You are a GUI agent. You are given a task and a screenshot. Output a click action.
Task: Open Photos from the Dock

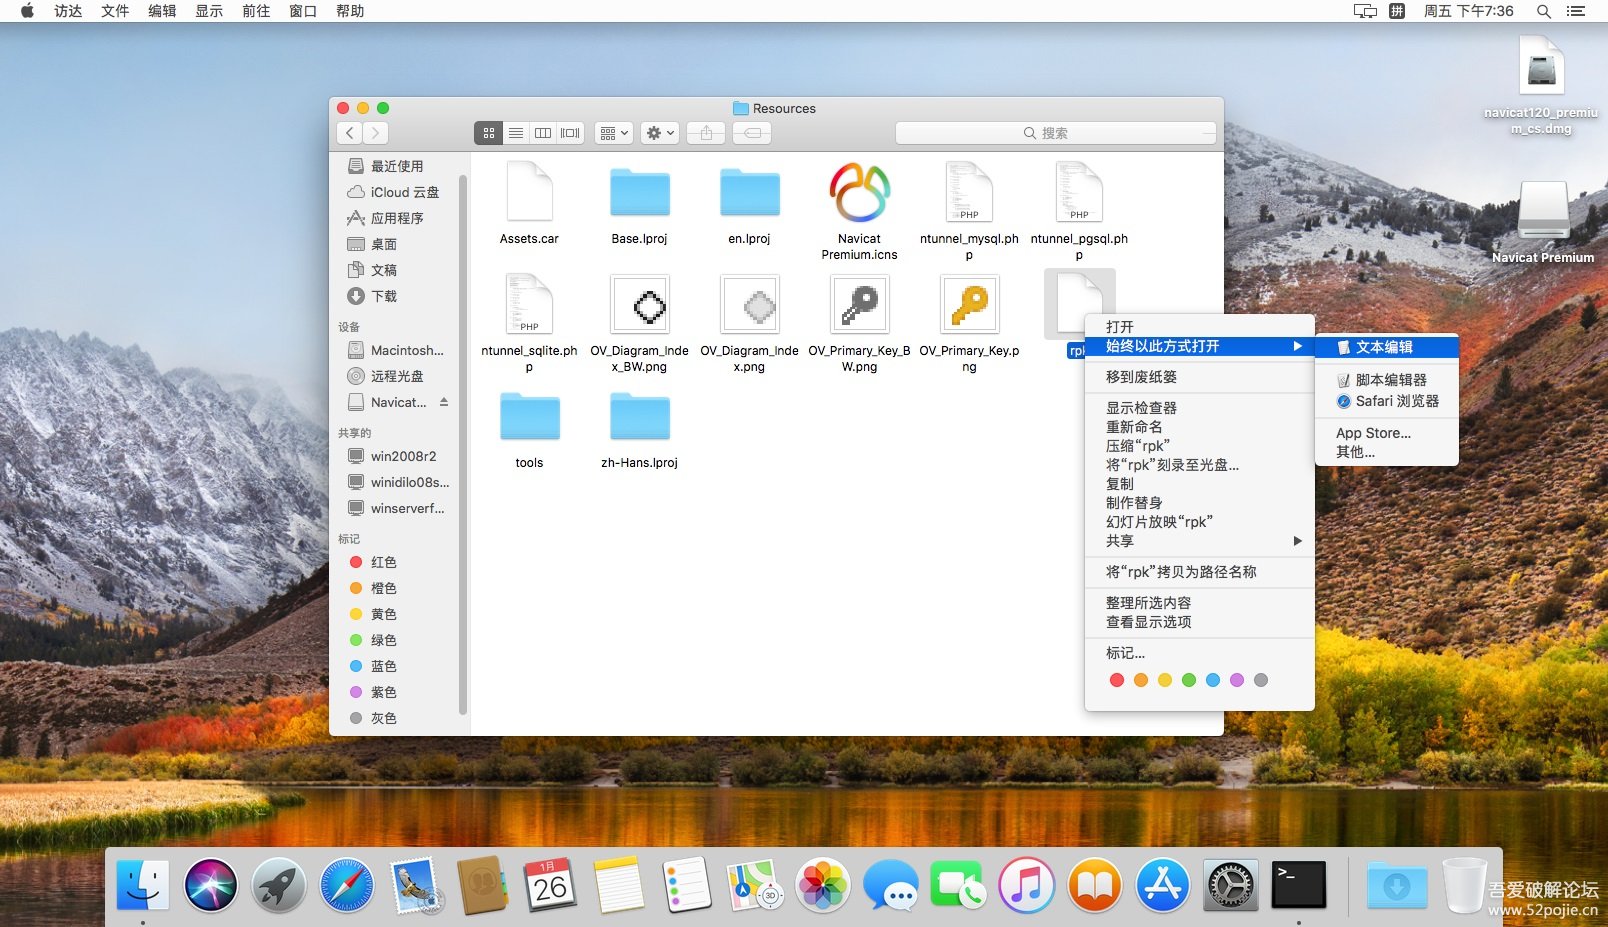pyautogui.click(x=823, y=885)
